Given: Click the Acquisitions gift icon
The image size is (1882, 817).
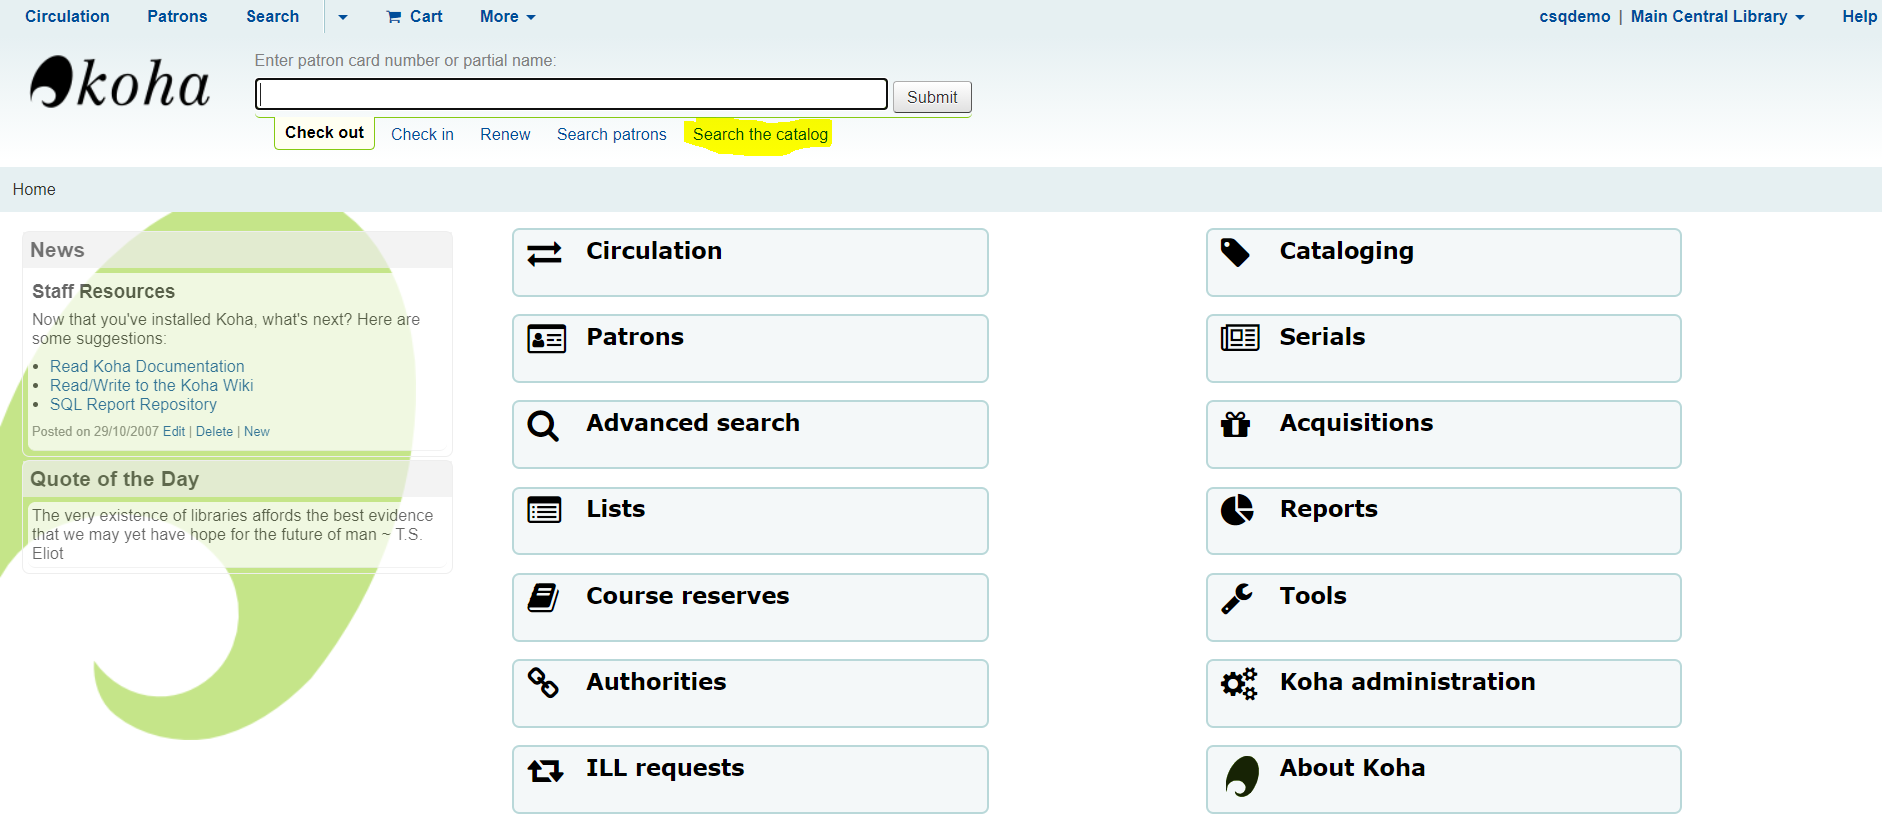Looking at the screenshot, I should 1236,425.
